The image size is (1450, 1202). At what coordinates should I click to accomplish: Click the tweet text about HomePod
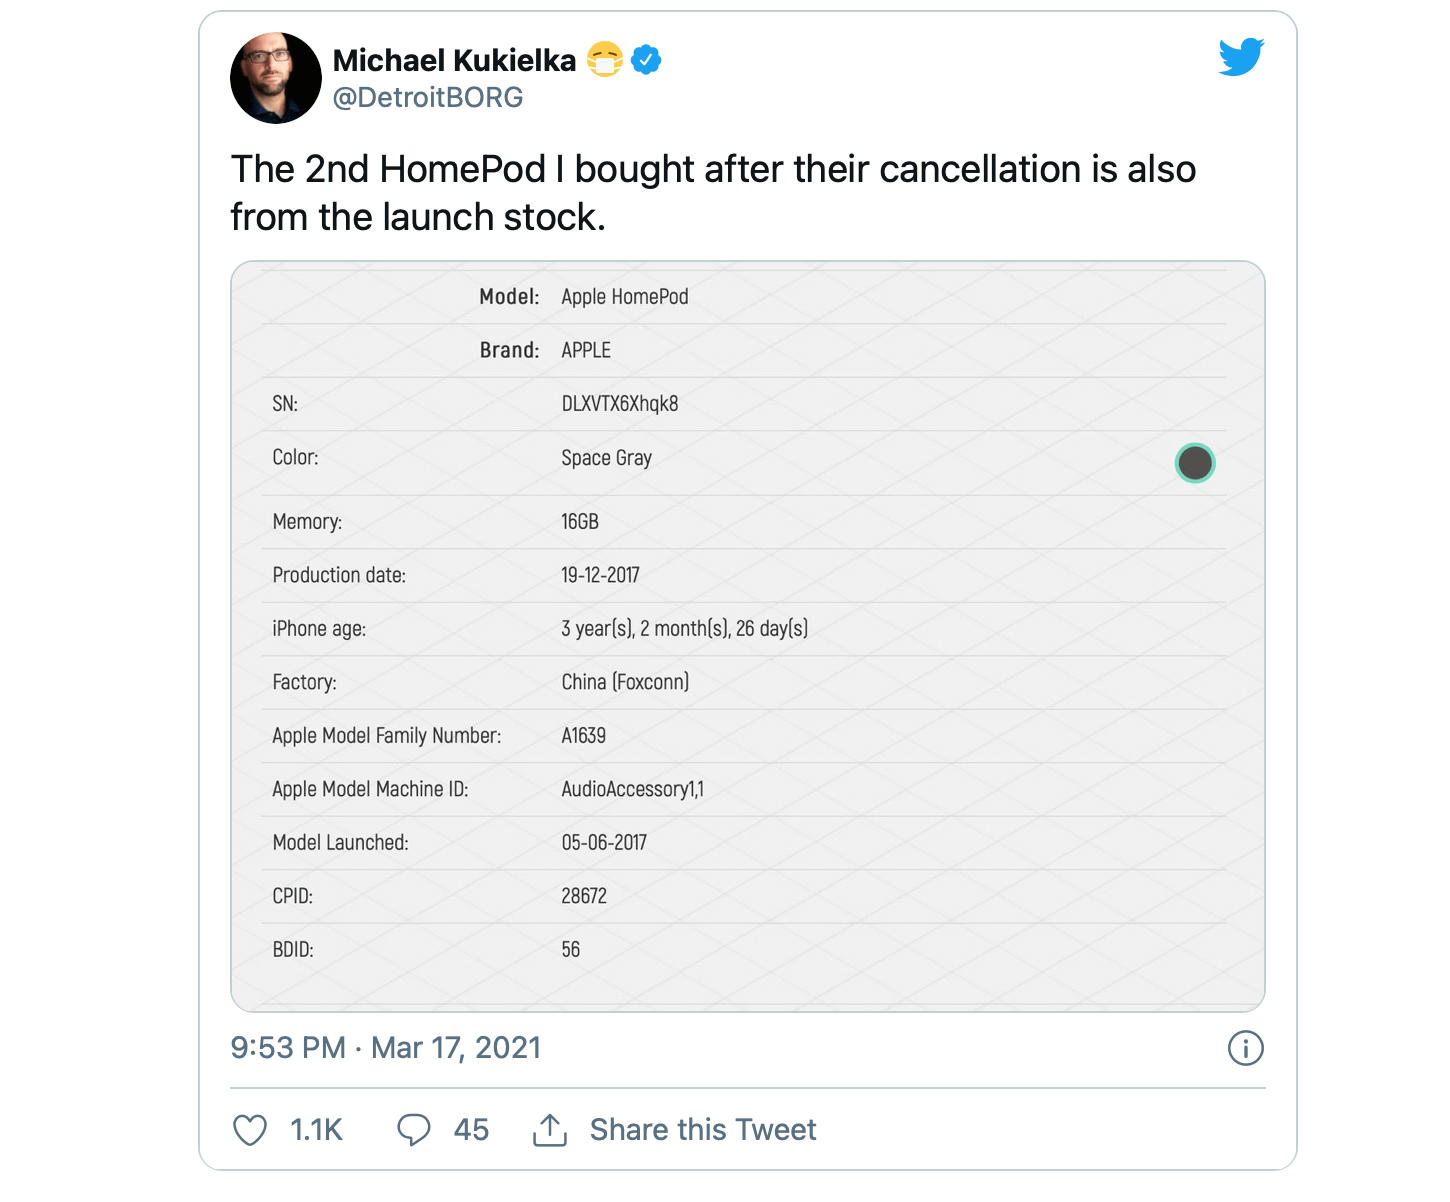click(713, 193)
